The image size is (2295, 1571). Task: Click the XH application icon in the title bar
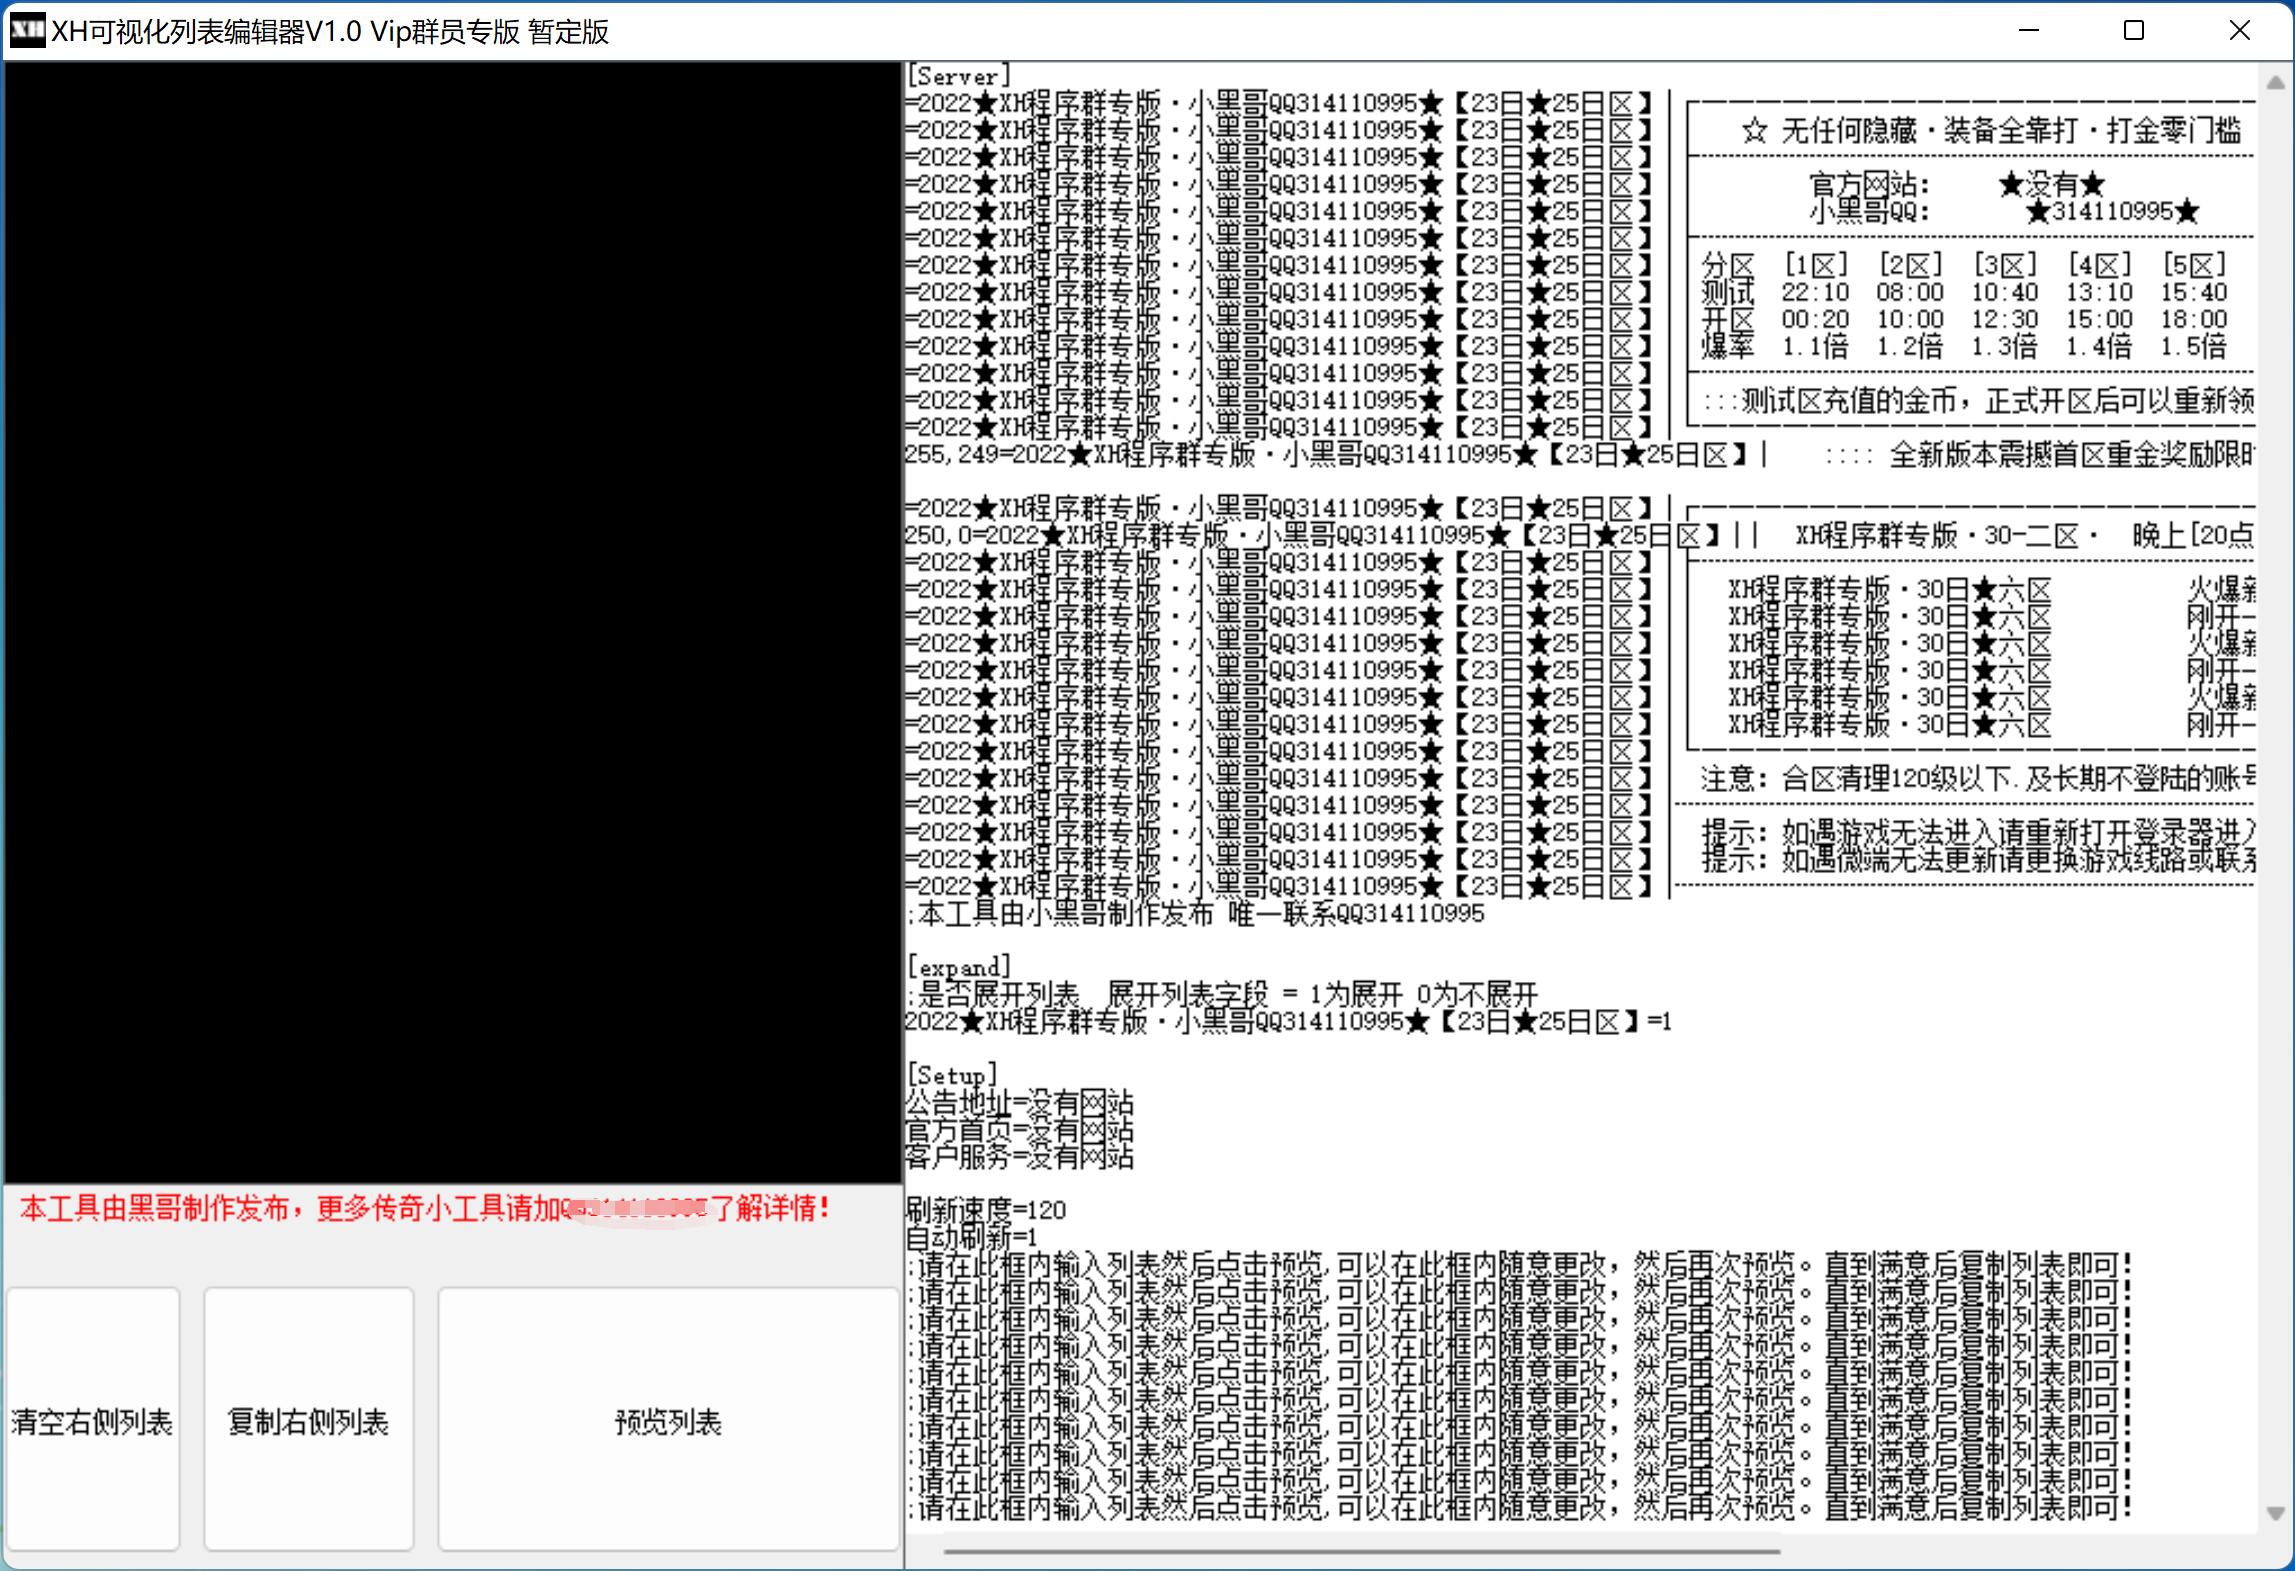pyautogui.click(x=27, y=30)
